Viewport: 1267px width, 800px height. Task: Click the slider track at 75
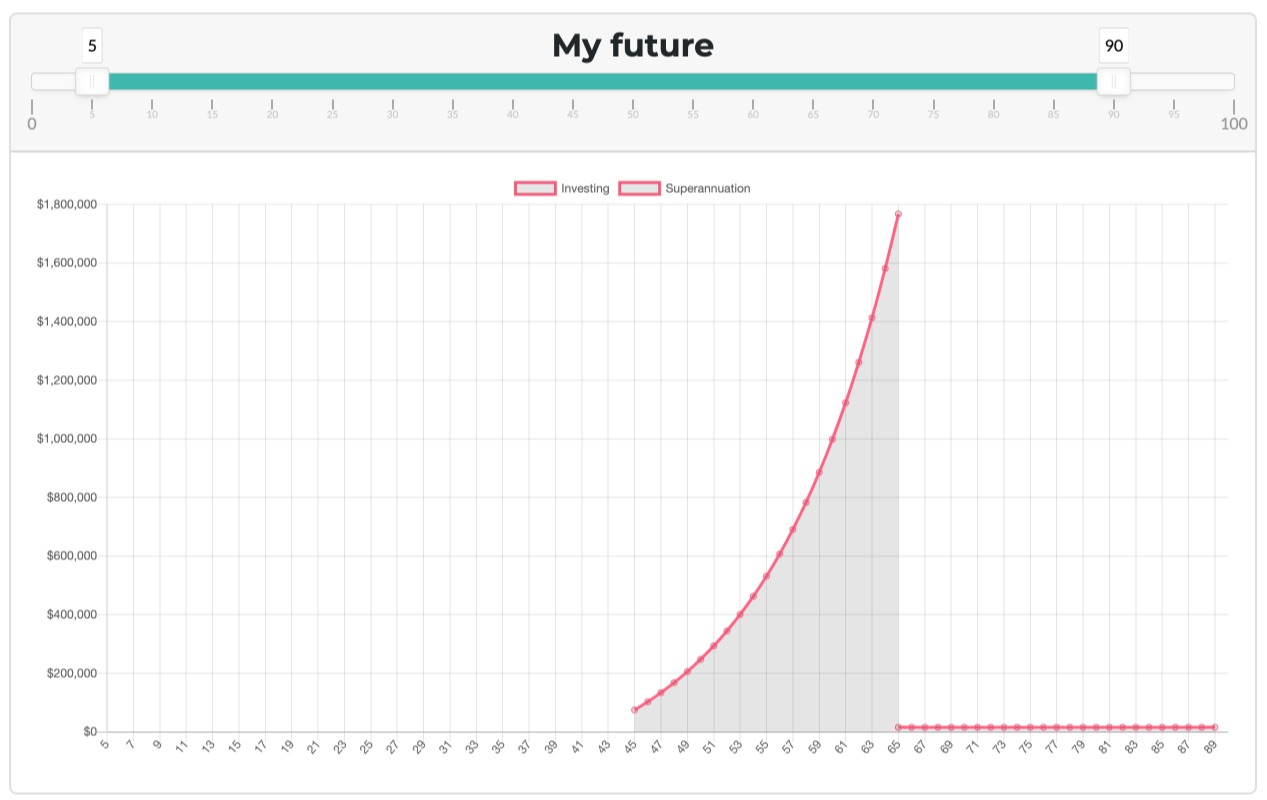(x=933, y=82)
